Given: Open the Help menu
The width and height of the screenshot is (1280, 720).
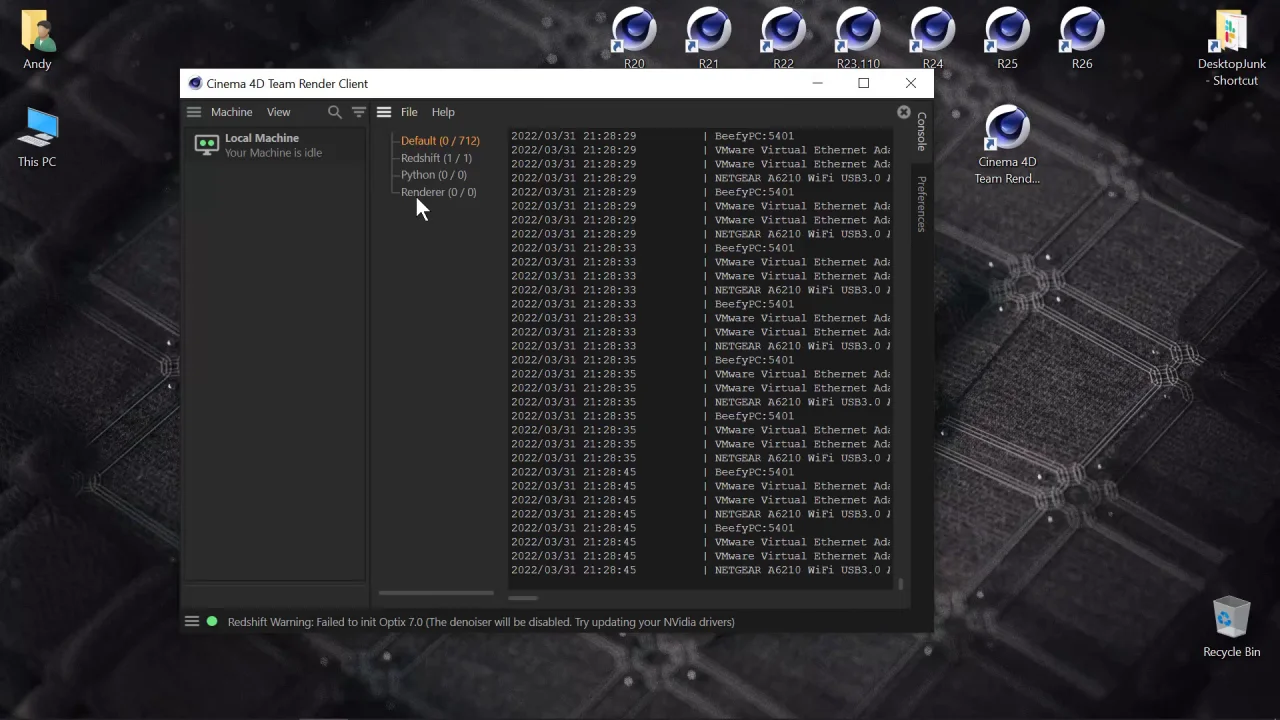Looking at the screenshot, I should 443,112.
